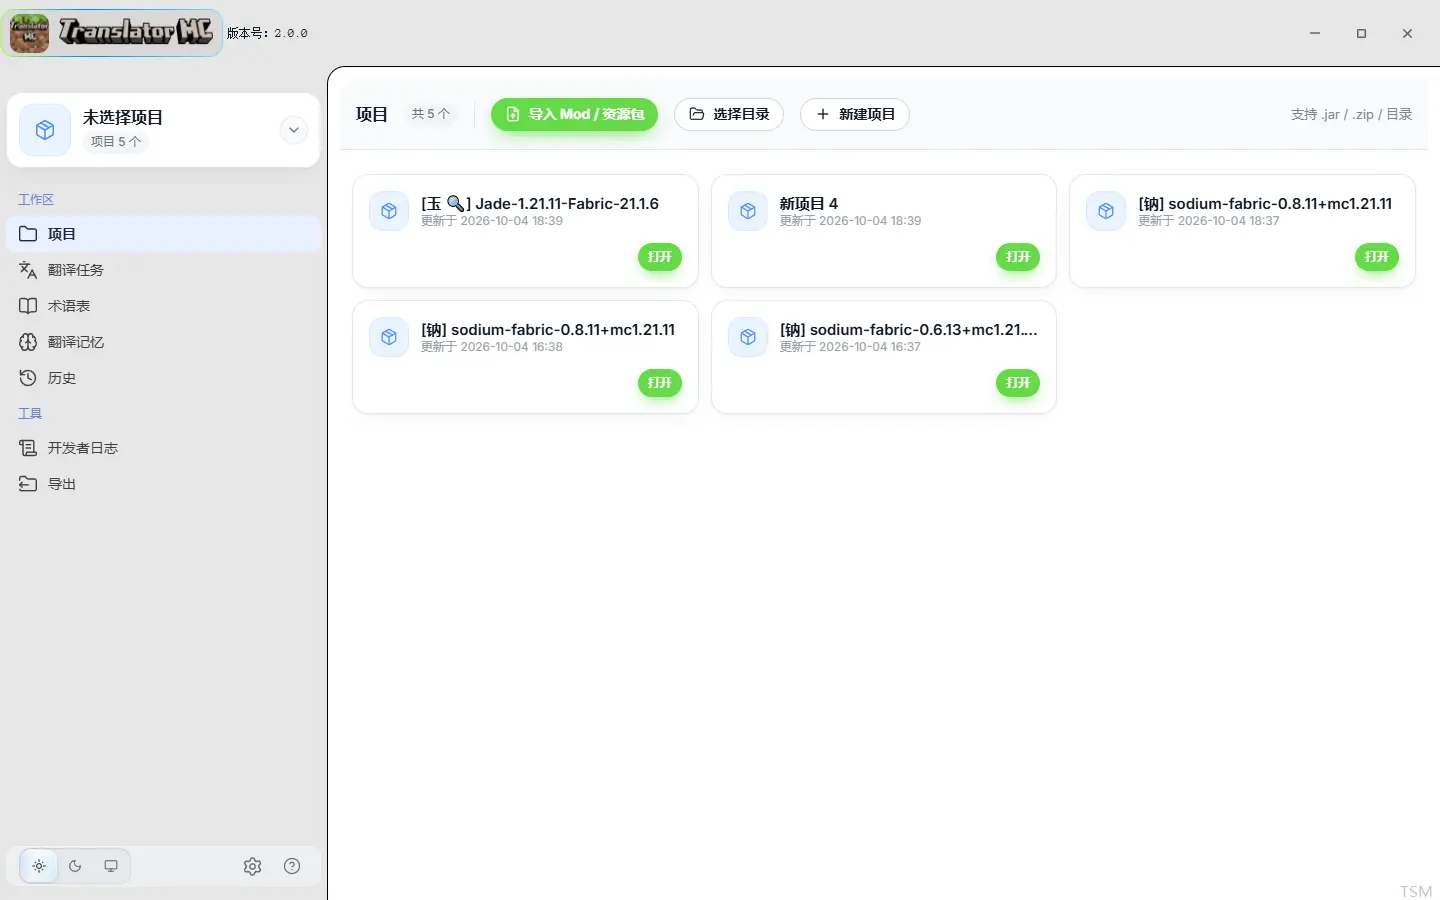Click 打开 on the sodium-fabric-0.6.13 card
Viewport: 1440px width, 900px height.
pos(1018,383)
